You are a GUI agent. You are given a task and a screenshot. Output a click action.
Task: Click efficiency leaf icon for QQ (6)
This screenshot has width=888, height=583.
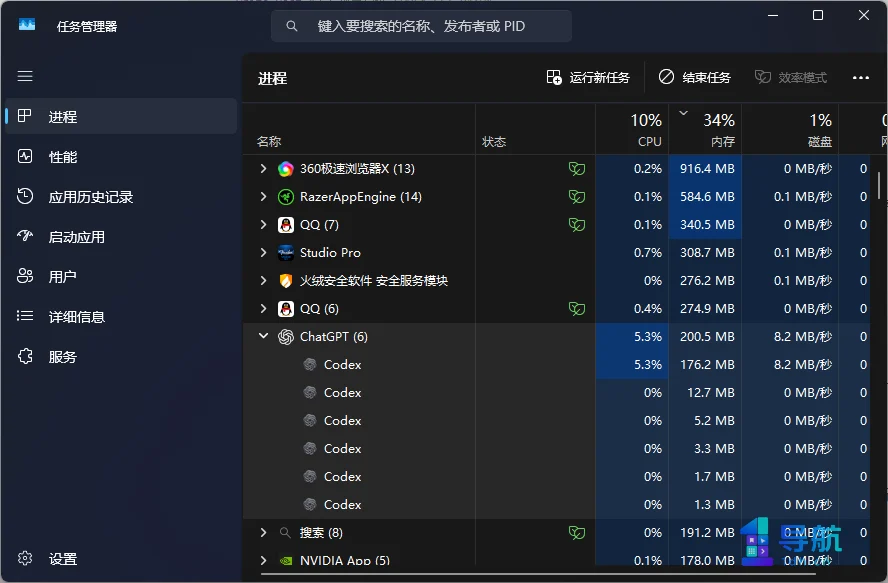577,309
